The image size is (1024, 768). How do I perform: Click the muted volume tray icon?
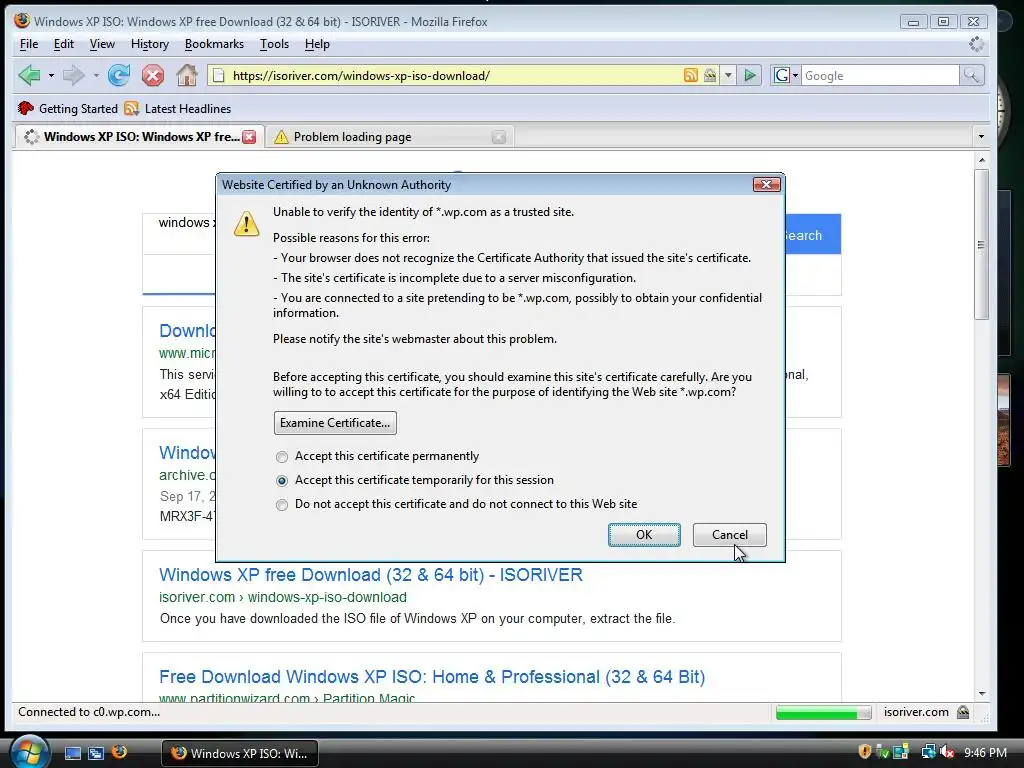point(948,752)
